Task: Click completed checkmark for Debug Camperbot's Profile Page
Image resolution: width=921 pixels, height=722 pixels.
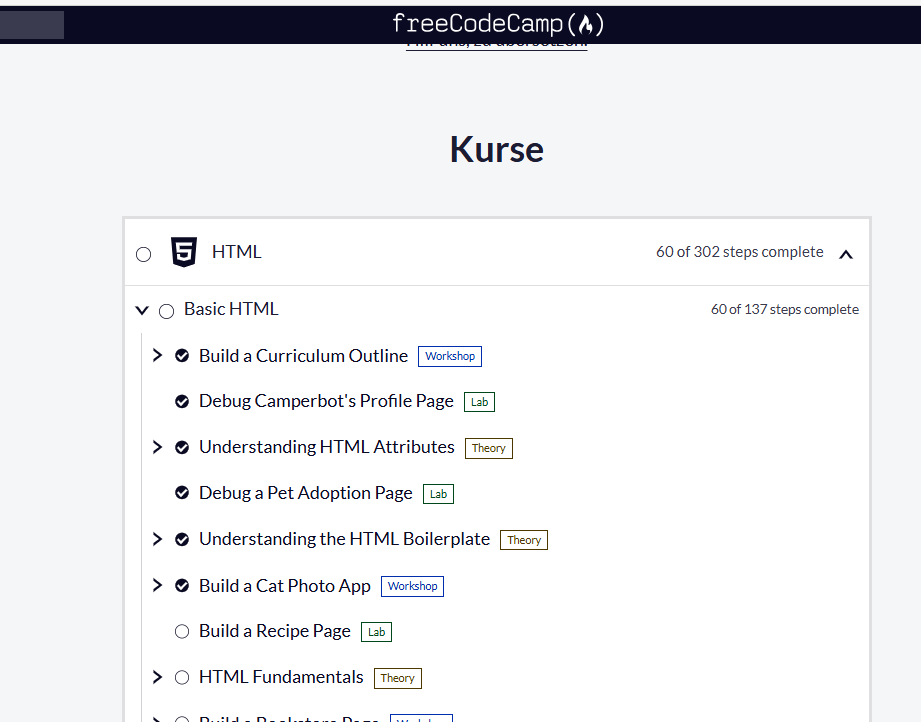Action: [182, 401]
